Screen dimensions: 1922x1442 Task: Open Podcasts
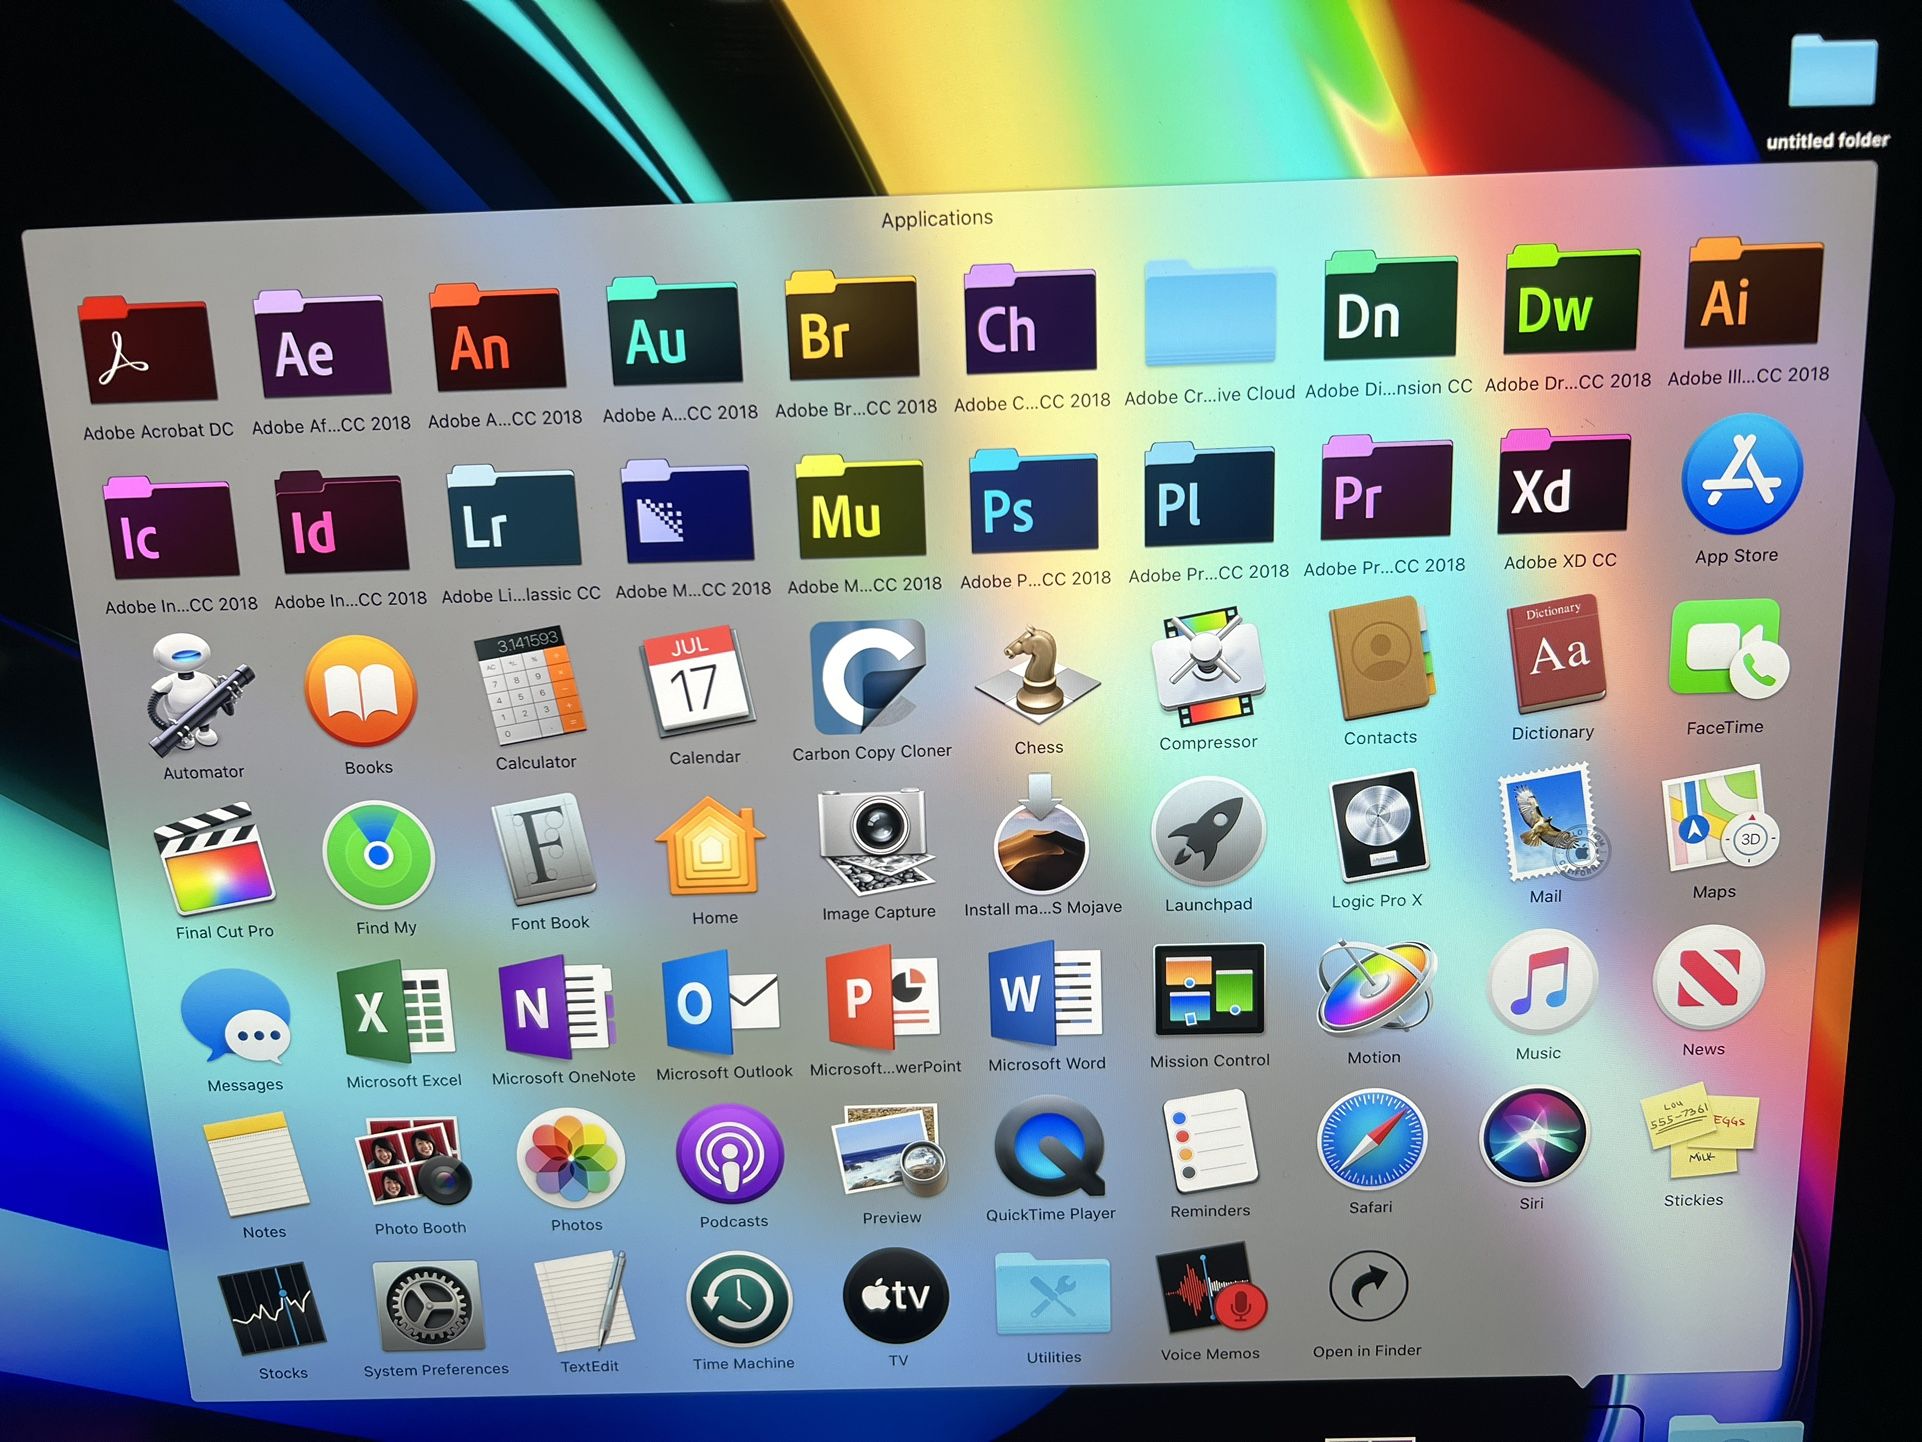[729, 1153]
